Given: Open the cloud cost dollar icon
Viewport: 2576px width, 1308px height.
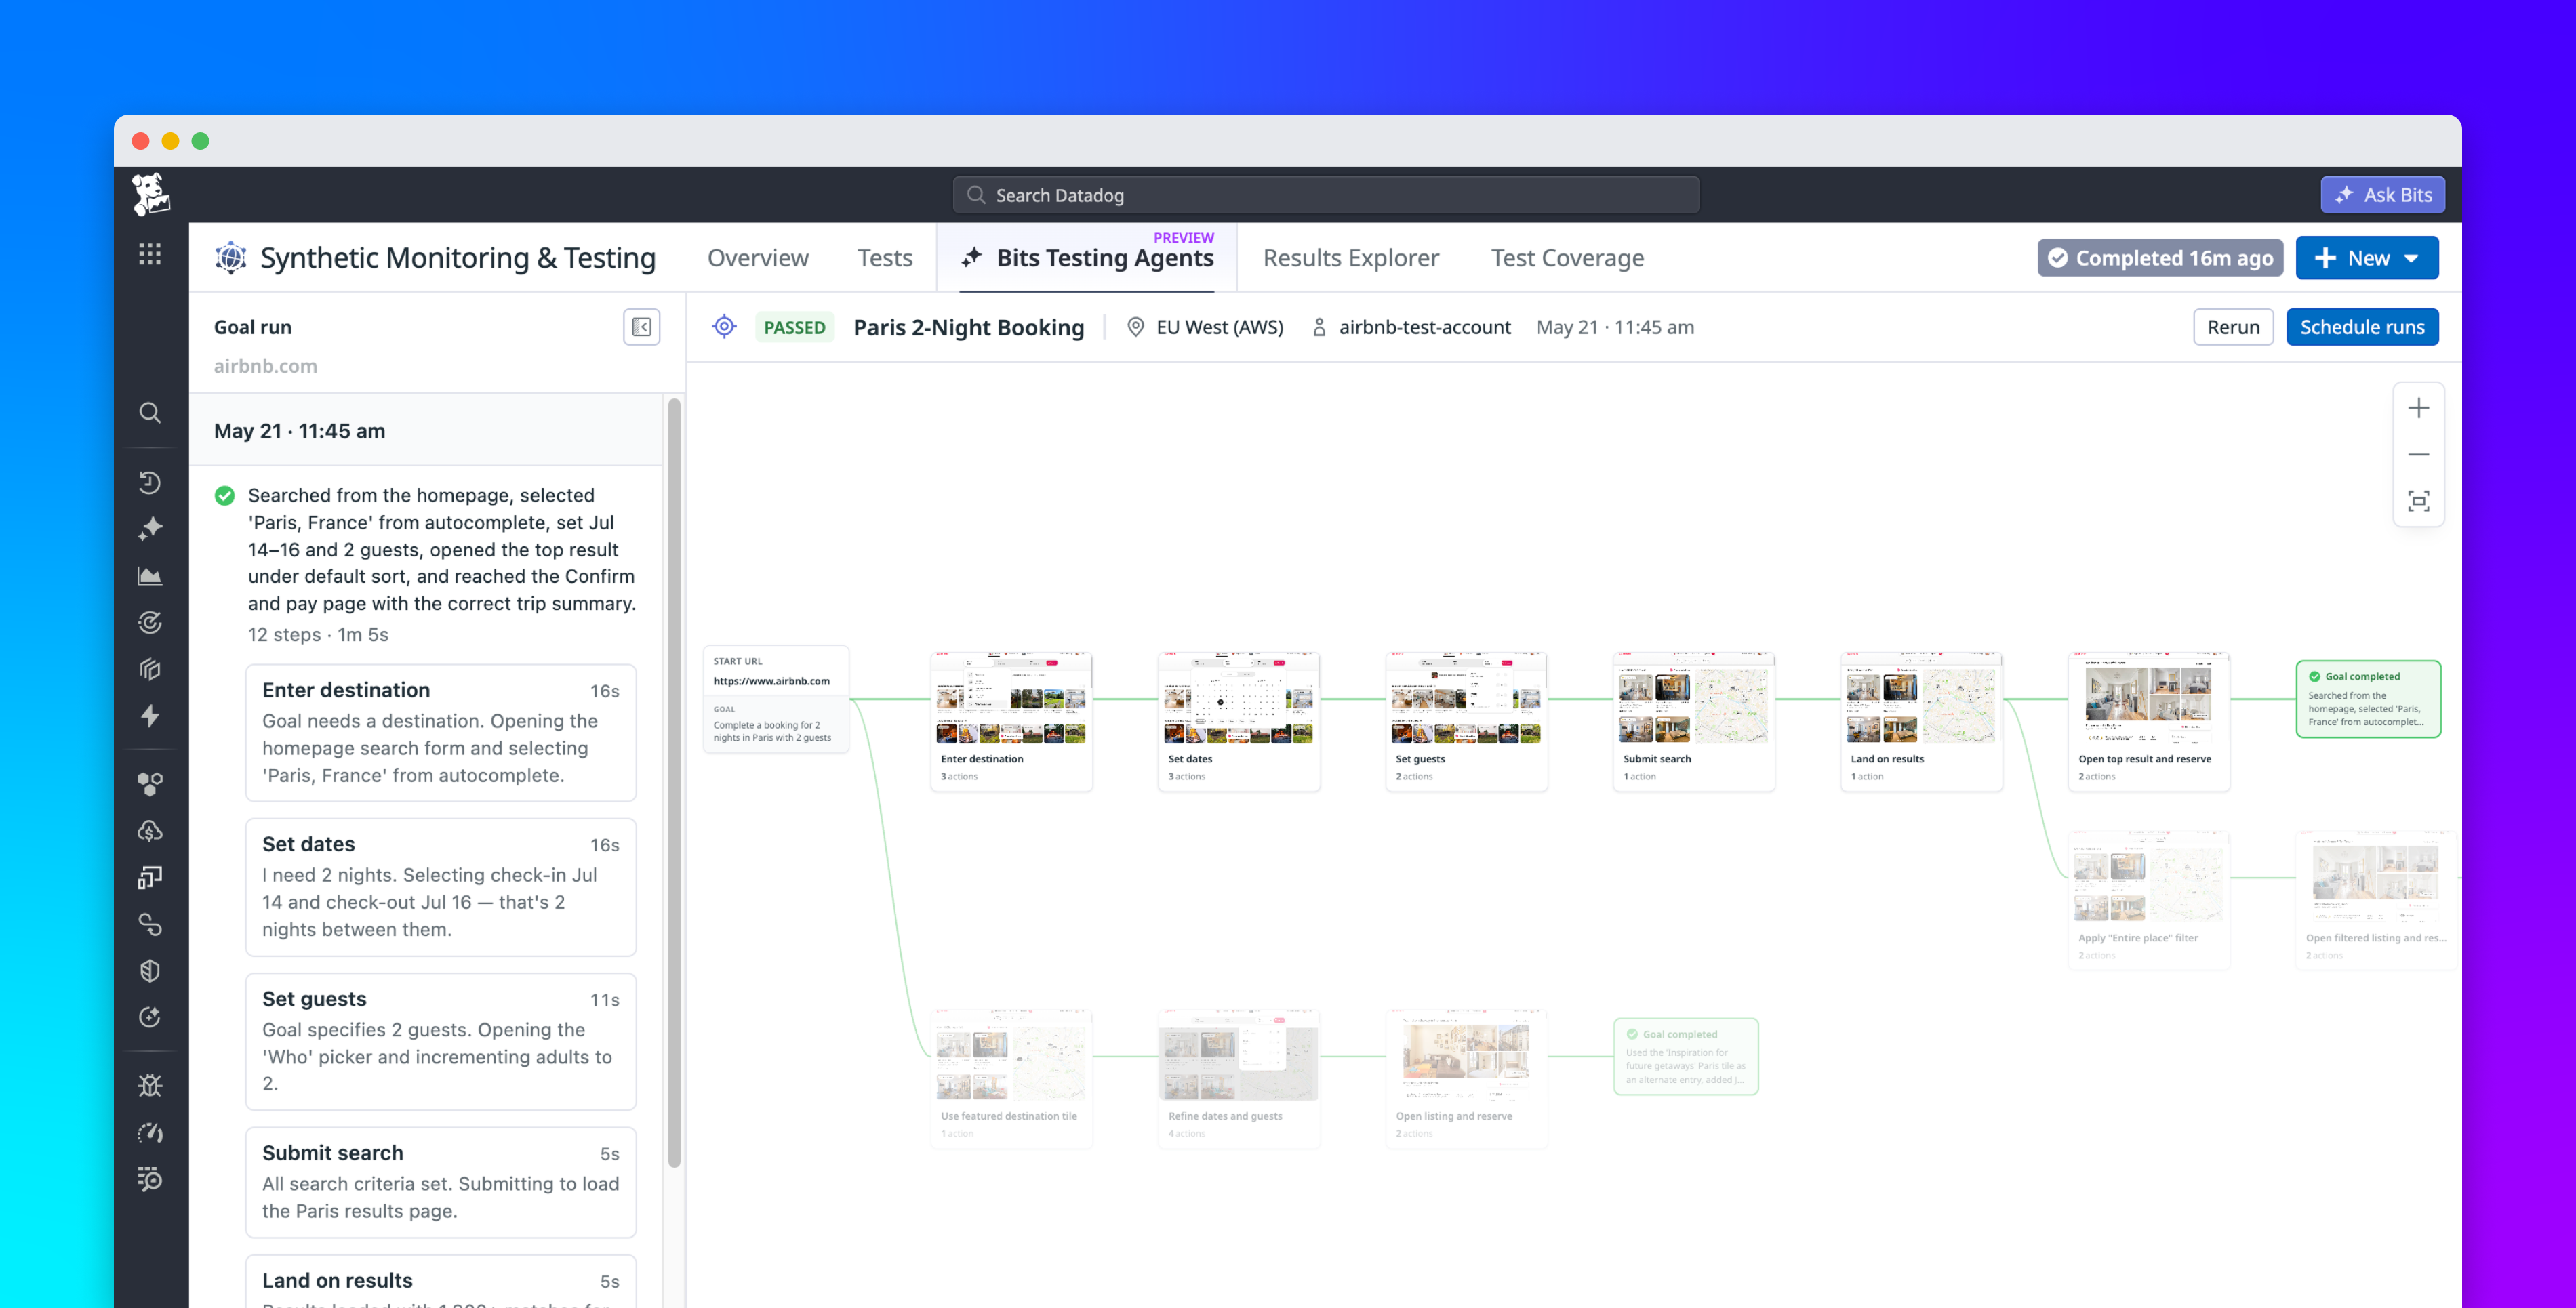Looking at the screenshot, I should click(150, 831).
